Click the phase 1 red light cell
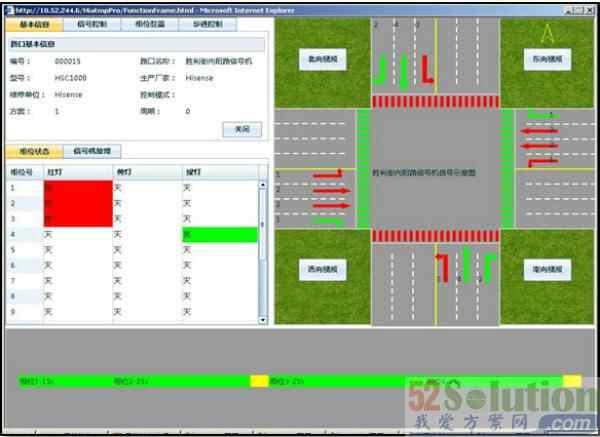Viewport: 600px width, 437px height. coord(76,188)
